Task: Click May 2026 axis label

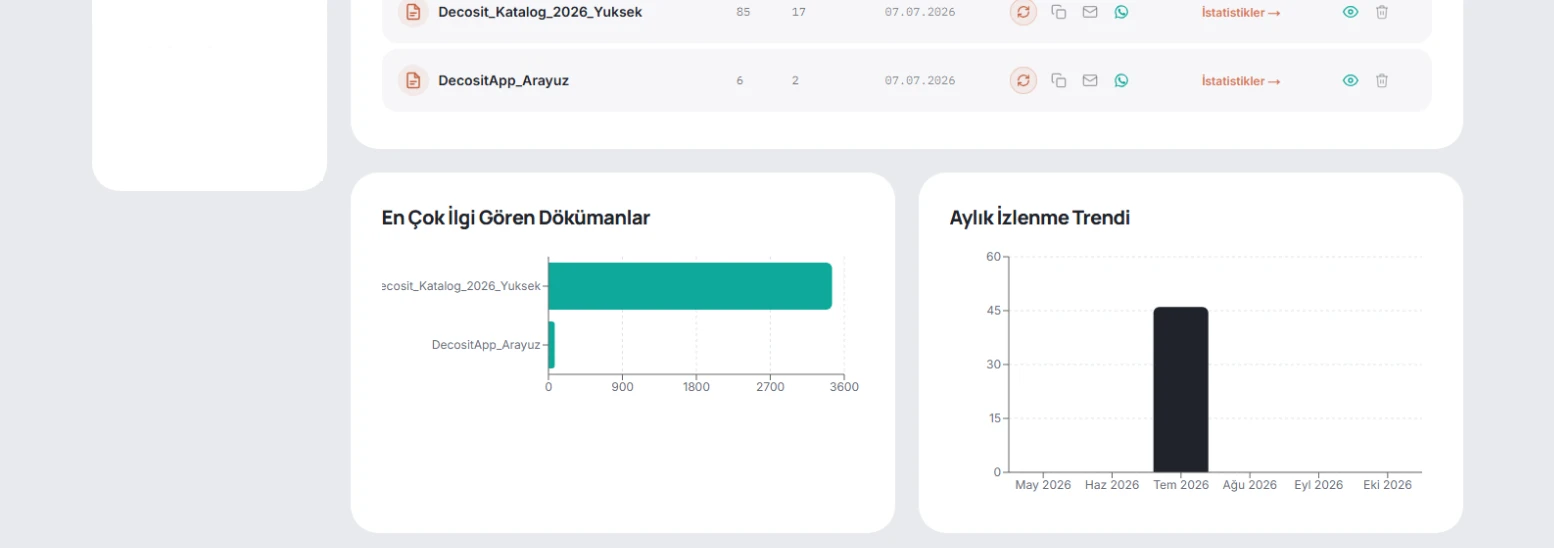Action: tap(1043, 485)
